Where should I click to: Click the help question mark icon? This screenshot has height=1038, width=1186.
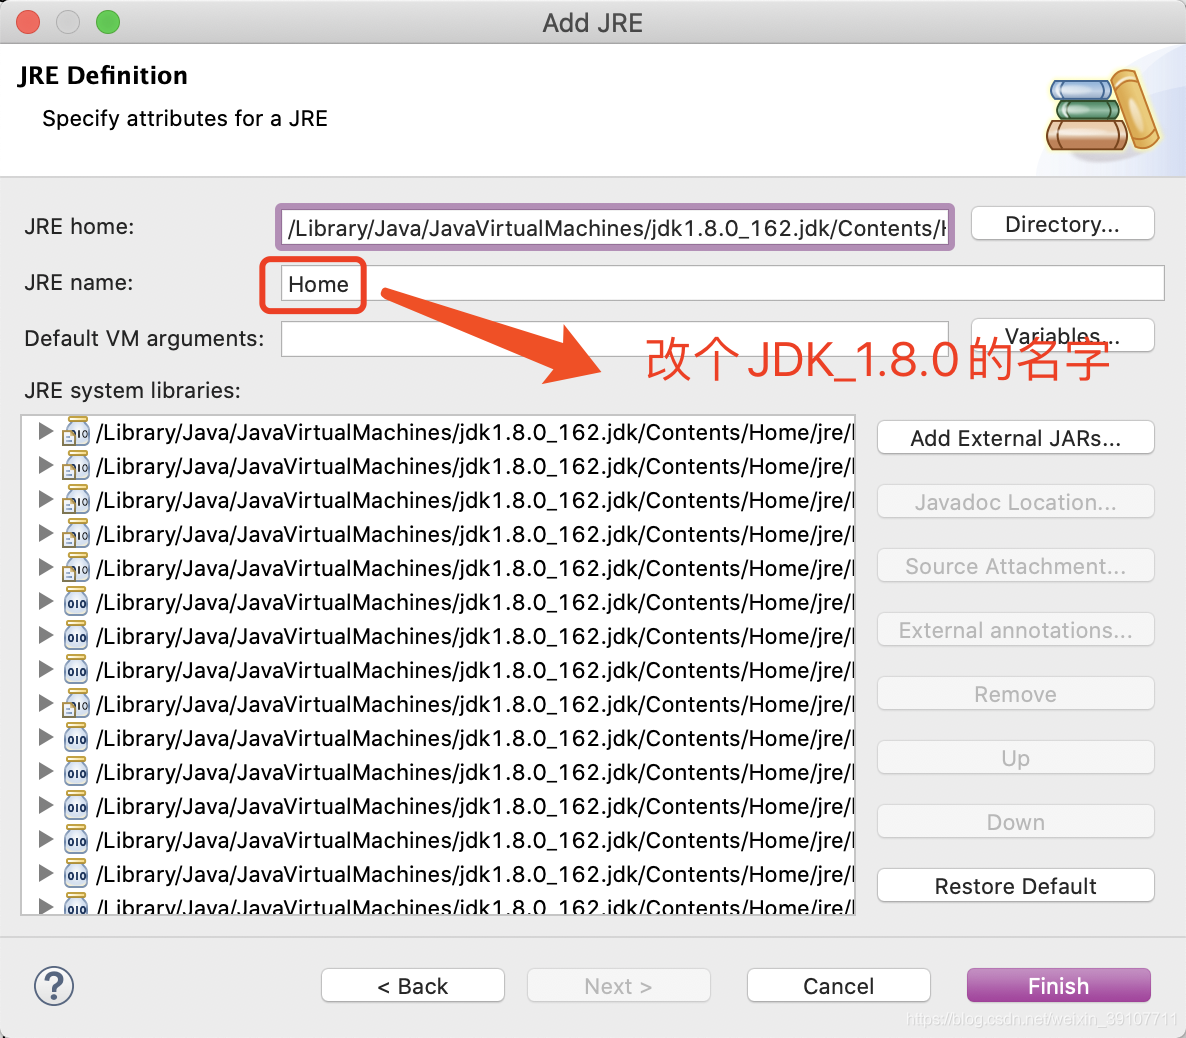[54, 986]
